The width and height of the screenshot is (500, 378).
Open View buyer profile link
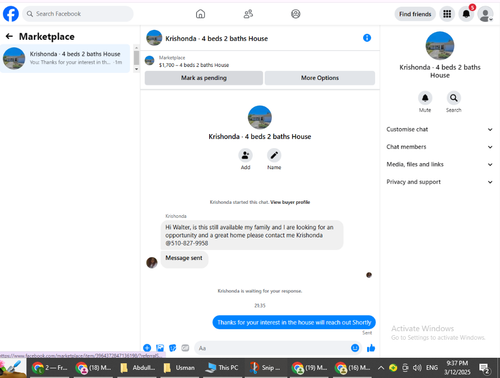[x=290, y=202]
